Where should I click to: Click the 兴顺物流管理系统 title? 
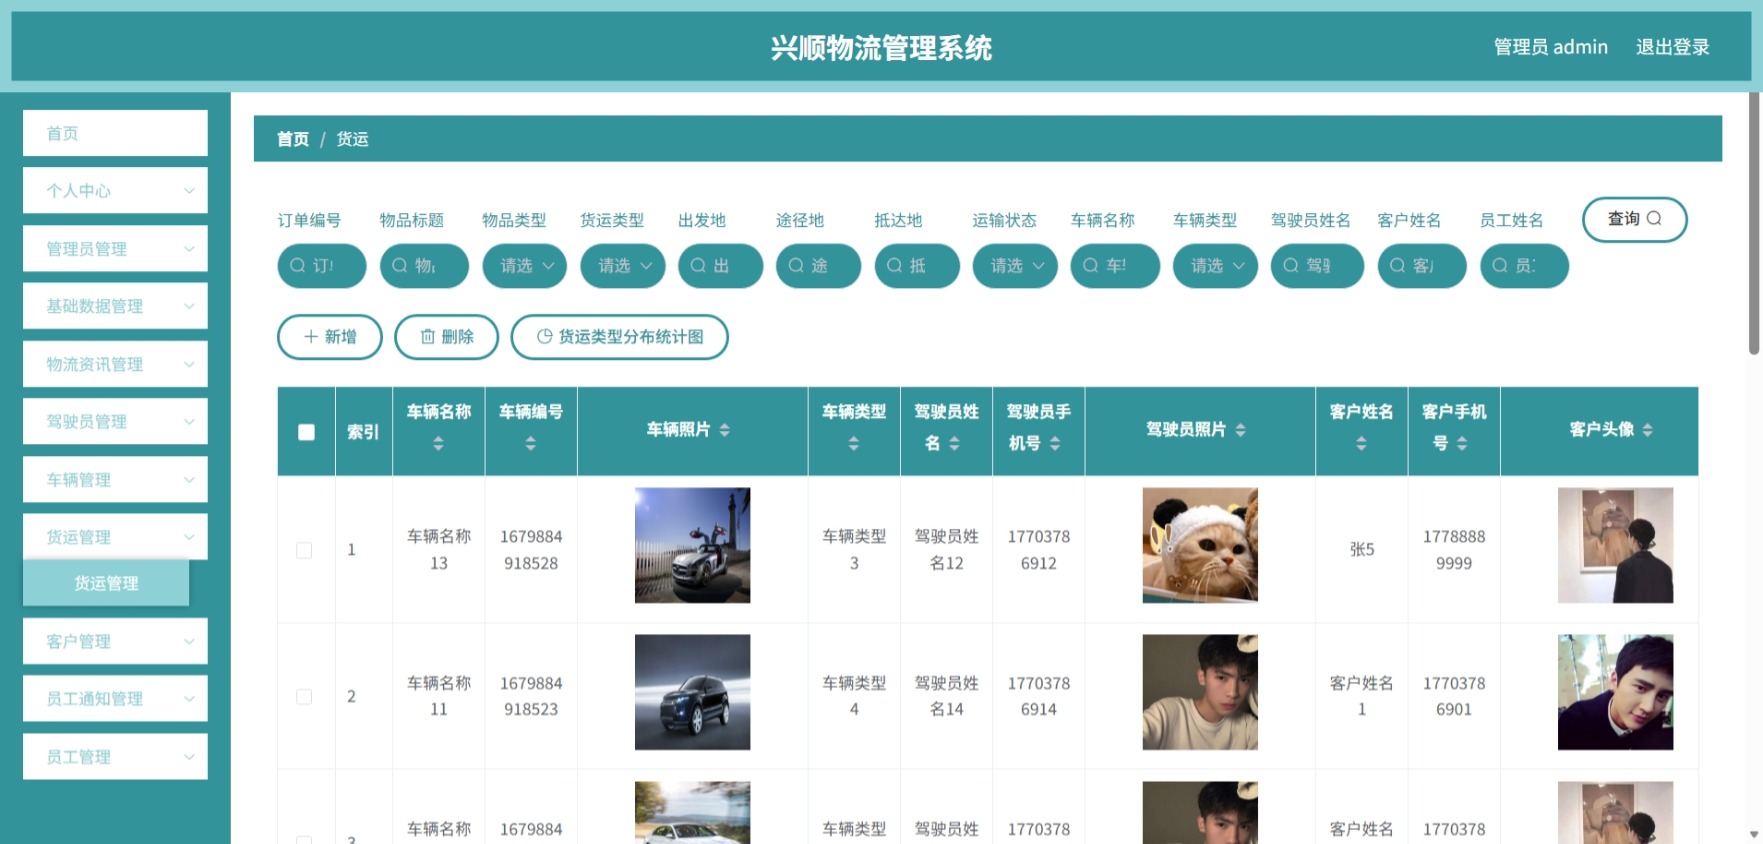click(x=881, y=48)
